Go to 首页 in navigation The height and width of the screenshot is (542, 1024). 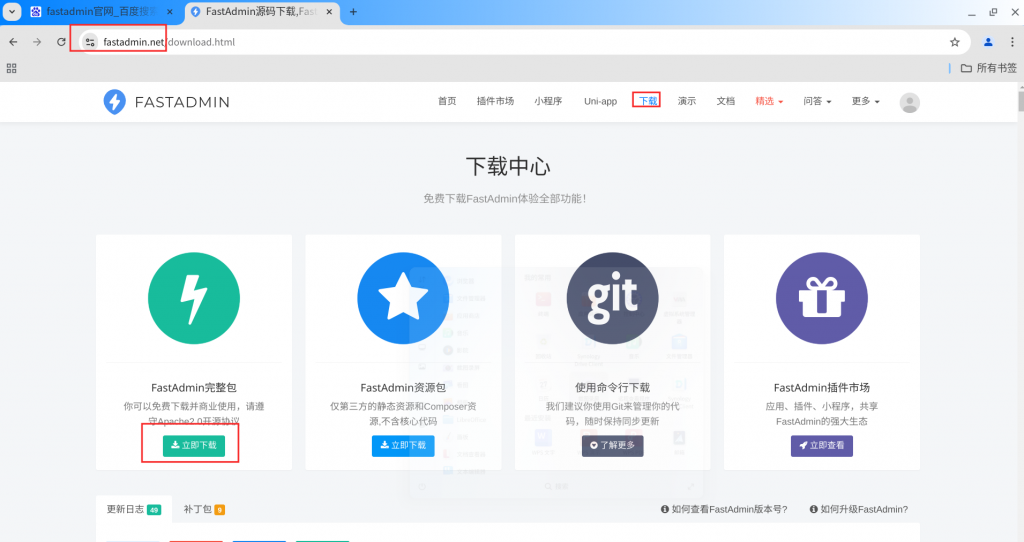[x=447, y=101]
